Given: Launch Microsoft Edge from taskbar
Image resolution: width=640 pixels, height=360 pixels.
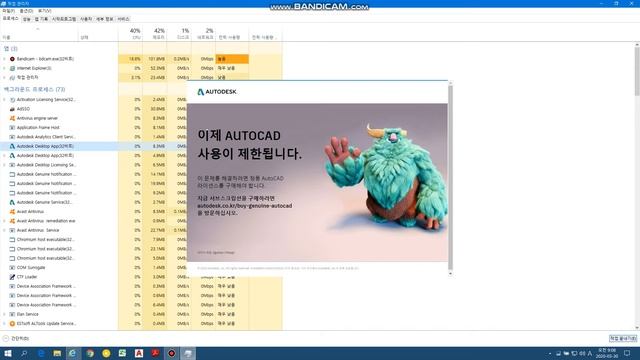Looking at the screenshot, I should (41, 353).
